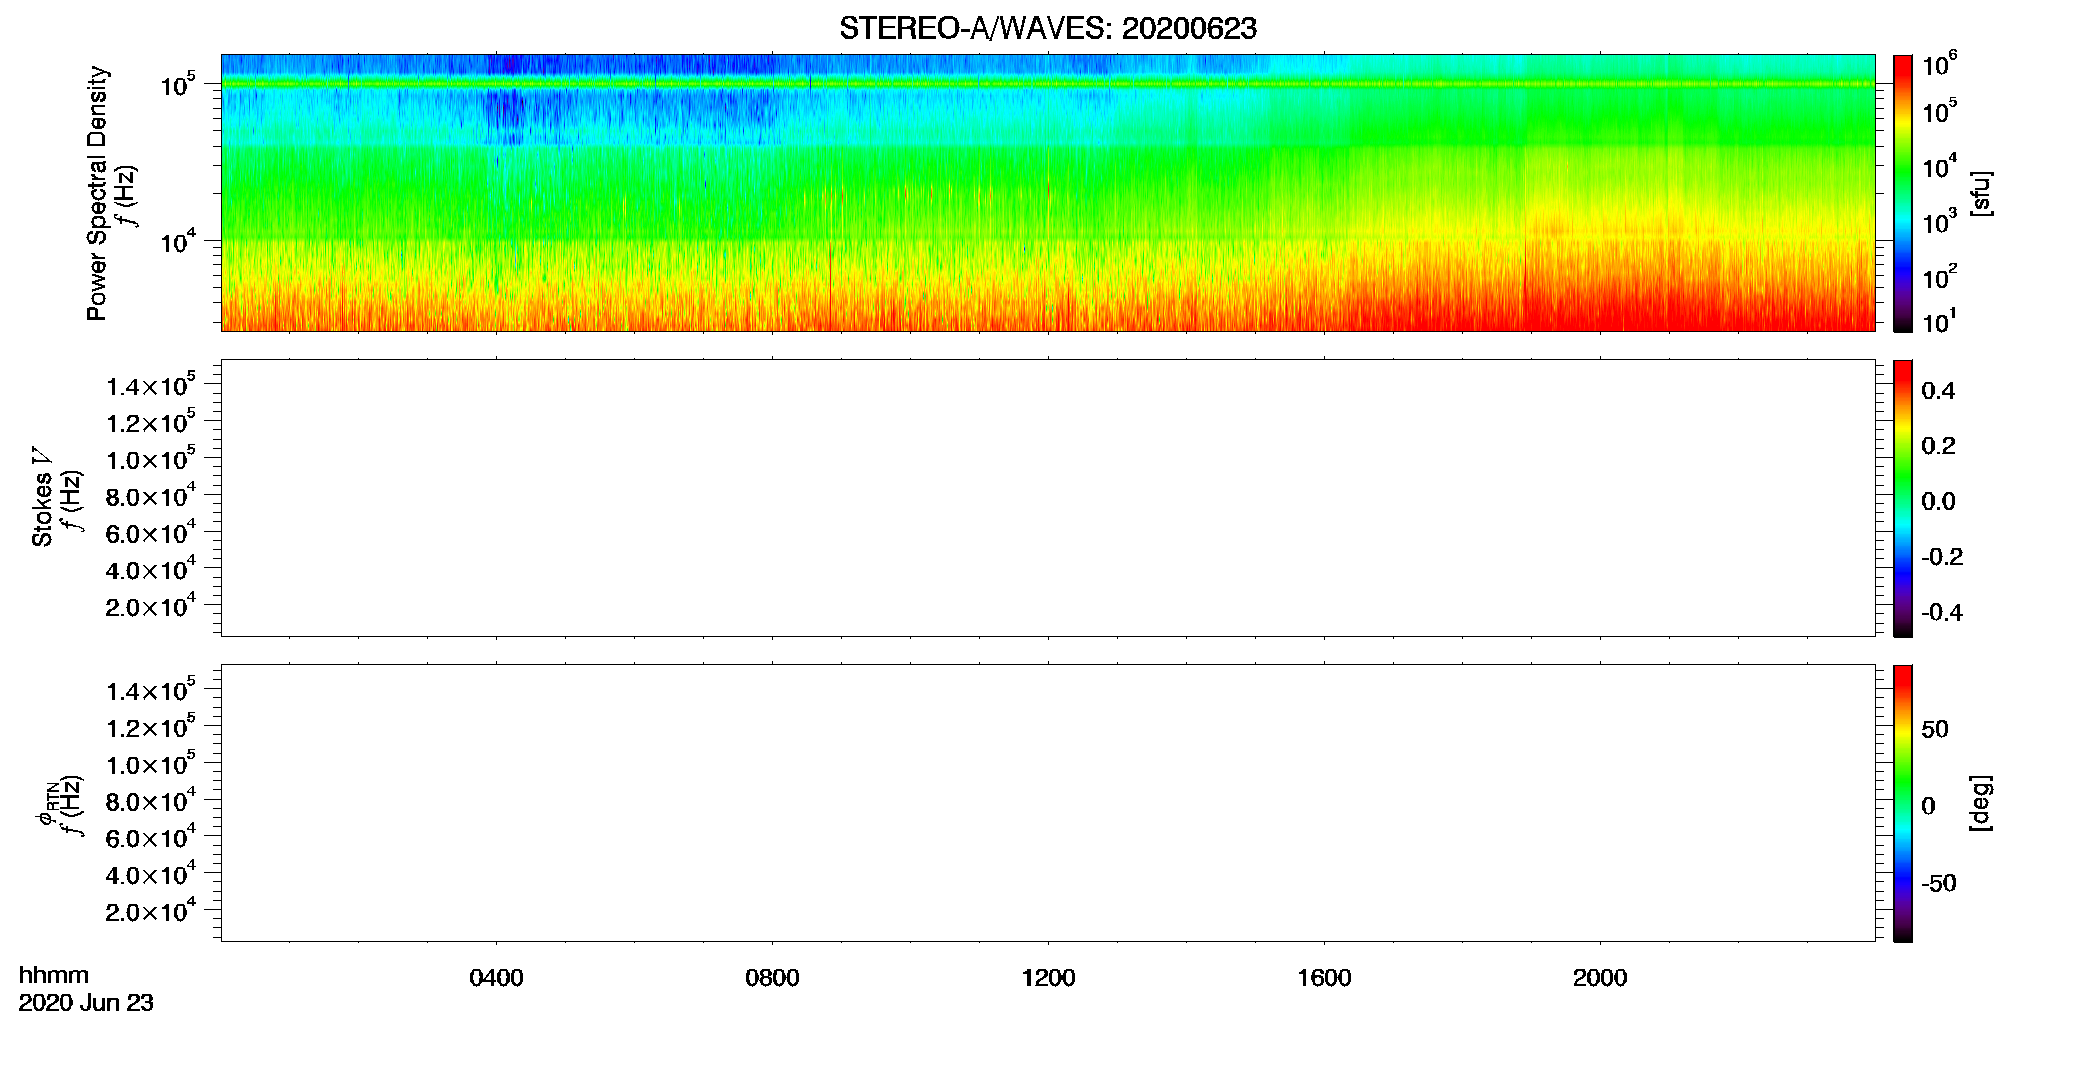Click the 1200 time tick label
This screenshot has height=1080, width=2096.
click(1048, 978)
